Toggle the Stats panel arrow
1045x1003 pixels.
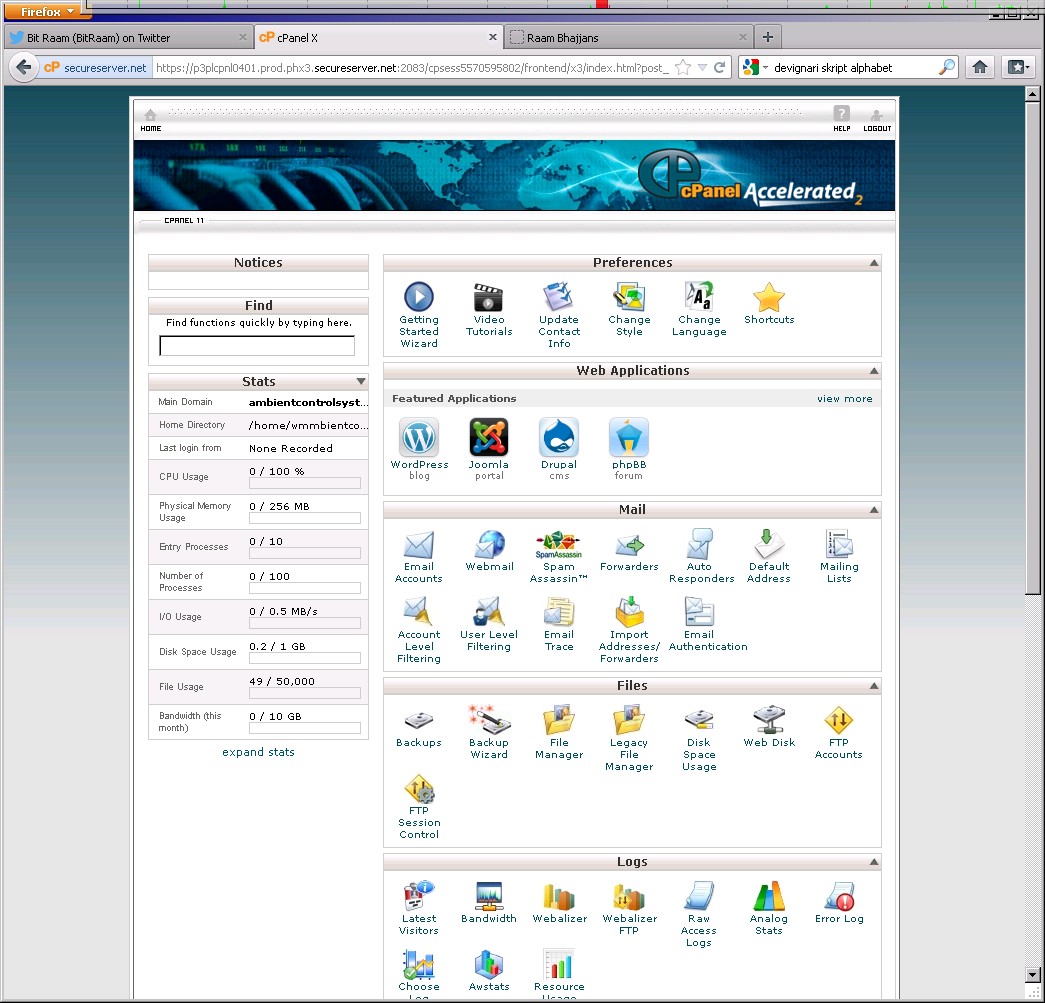361,382
